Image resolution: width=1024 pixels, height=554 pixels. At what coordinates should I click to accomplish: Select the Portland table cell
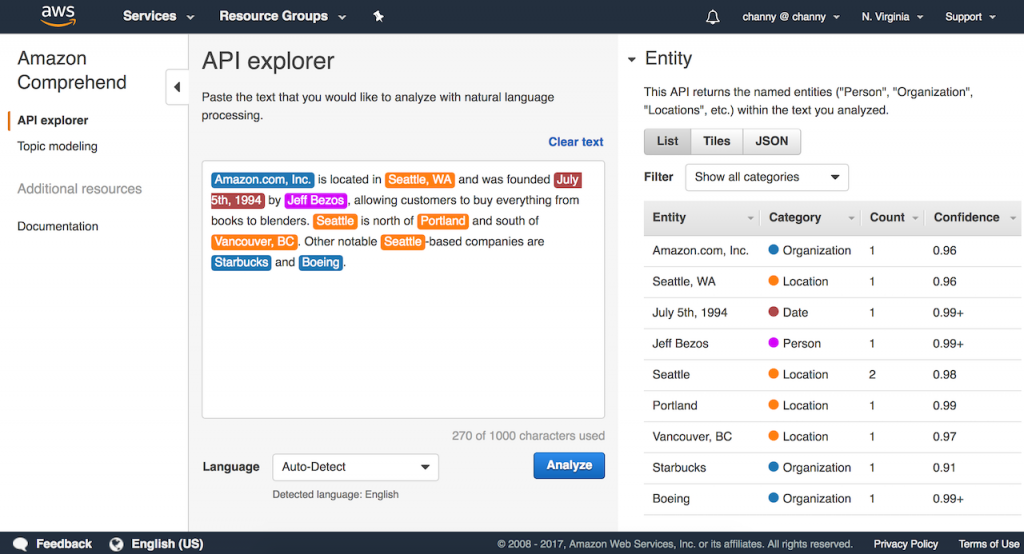point(675,406)
